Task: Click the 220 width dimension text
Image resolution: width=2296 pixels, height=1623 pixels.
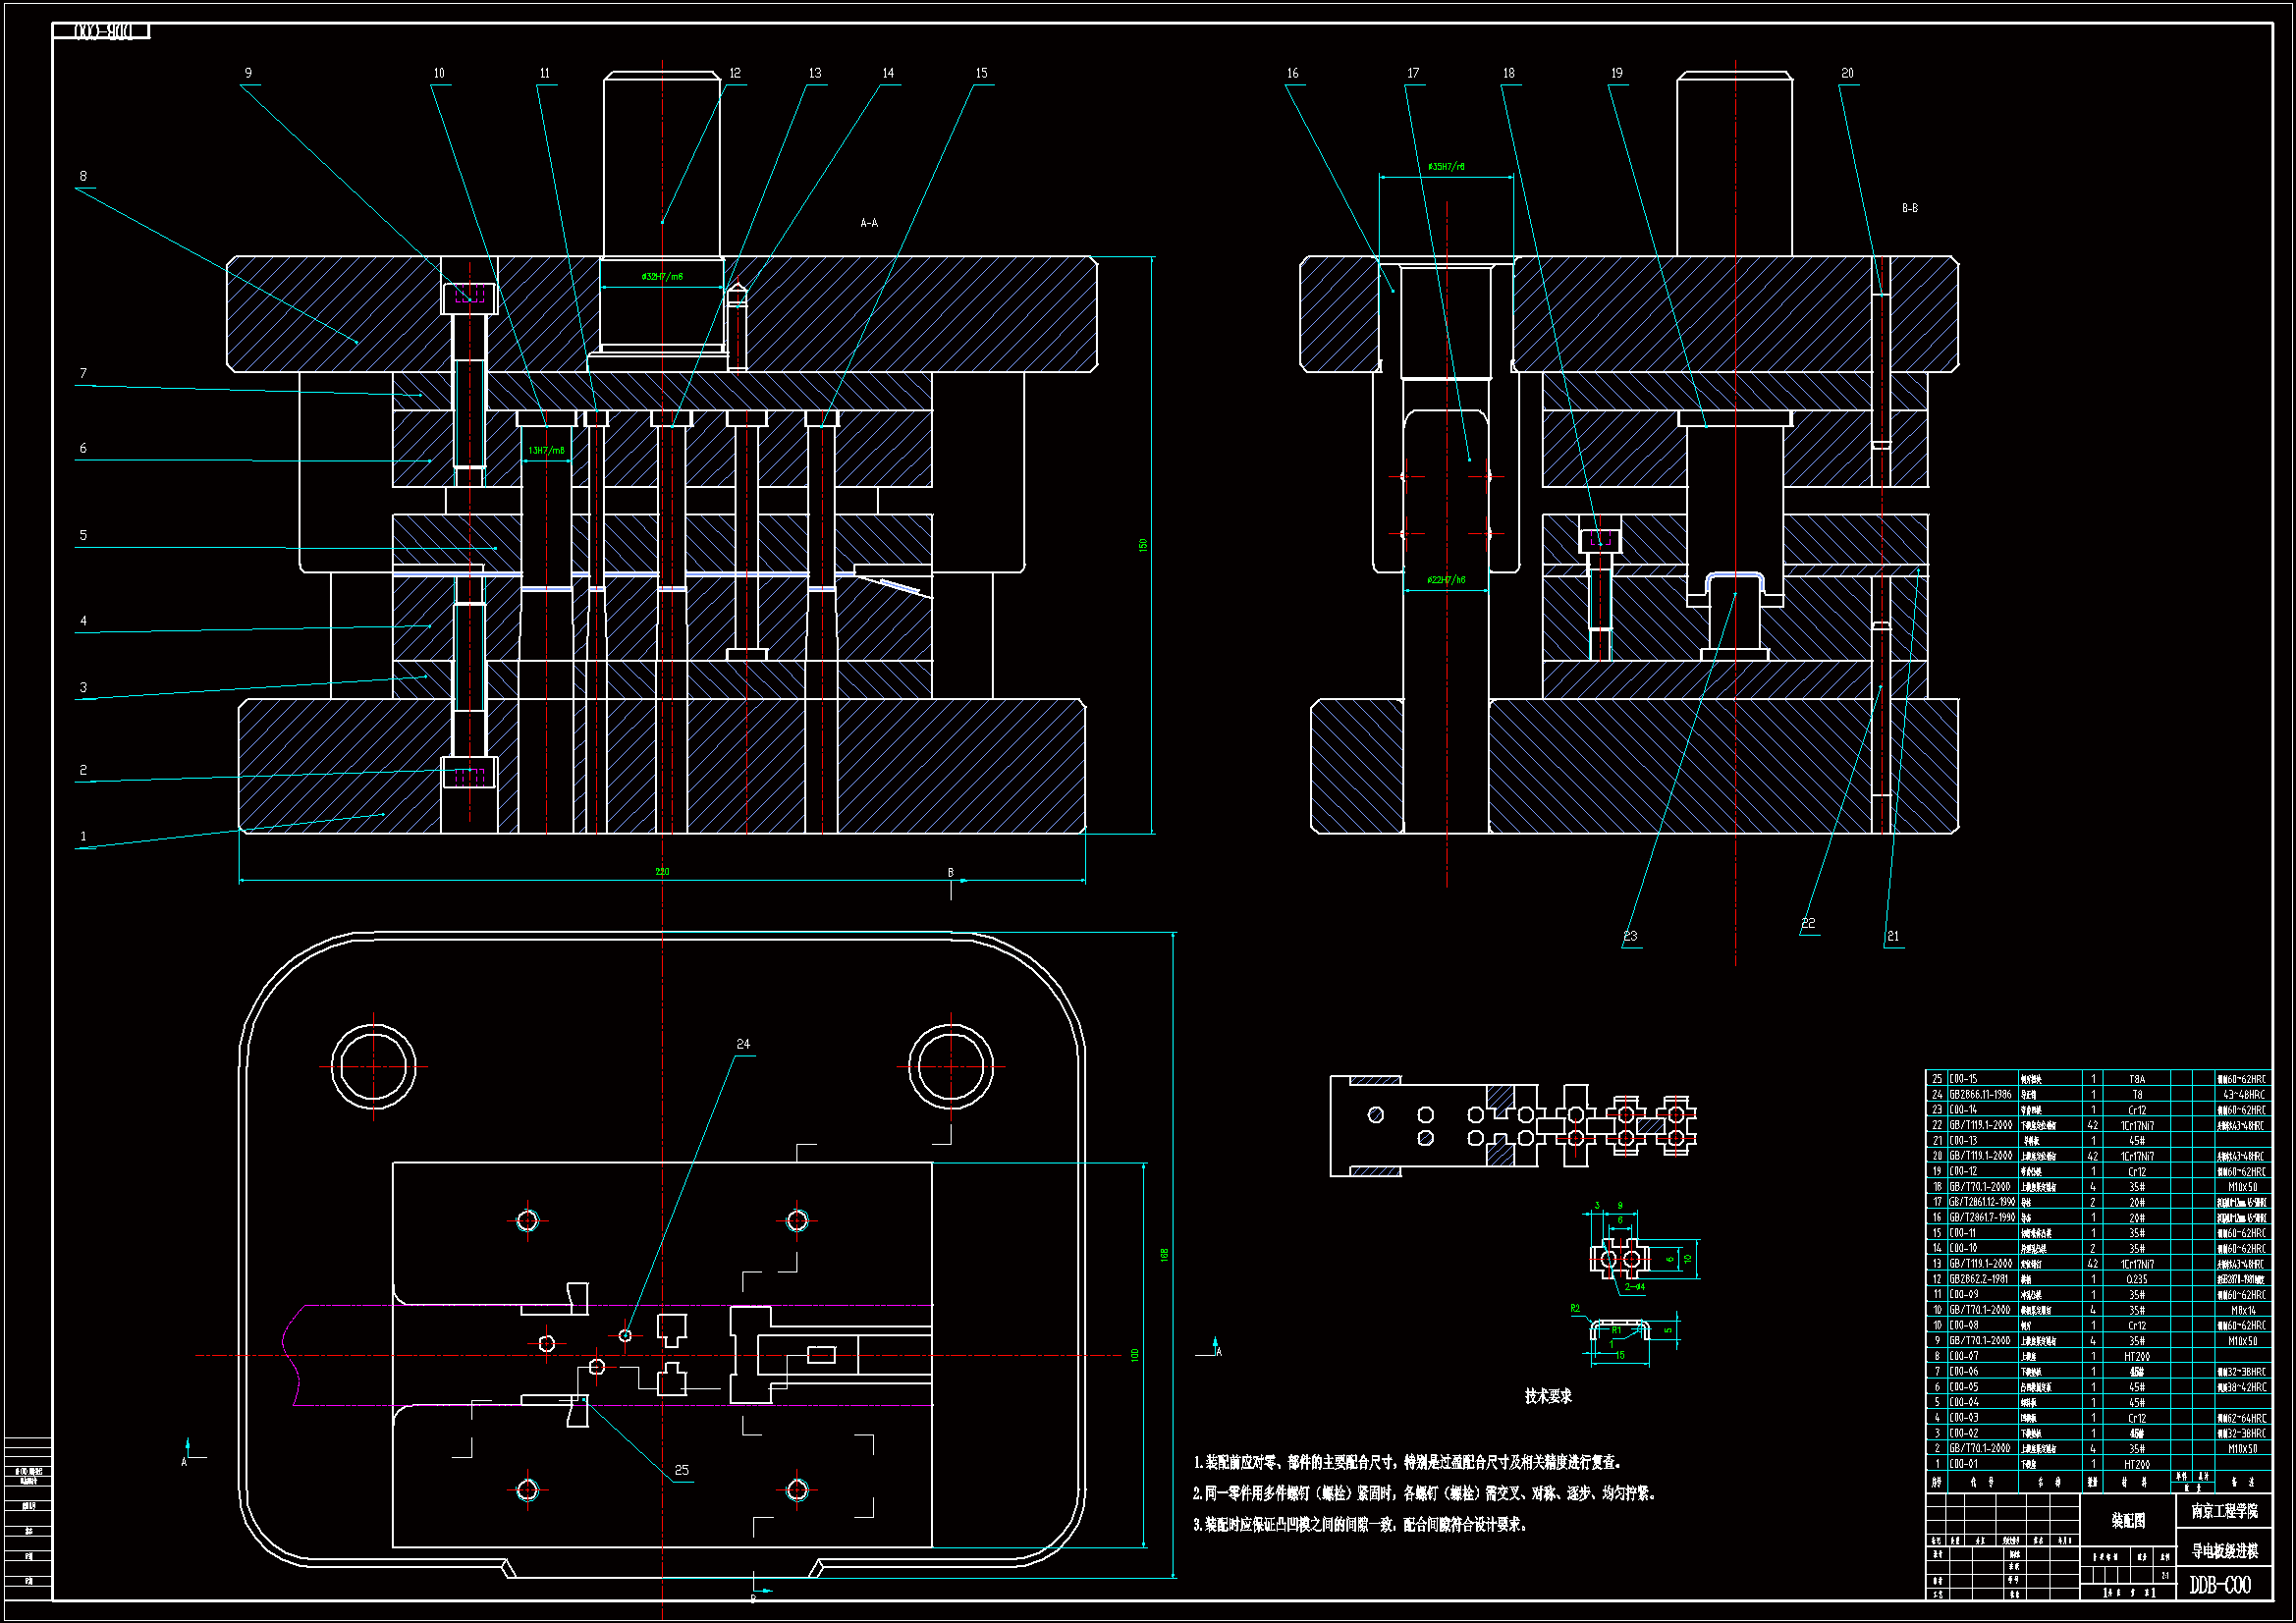Action: 662,872
